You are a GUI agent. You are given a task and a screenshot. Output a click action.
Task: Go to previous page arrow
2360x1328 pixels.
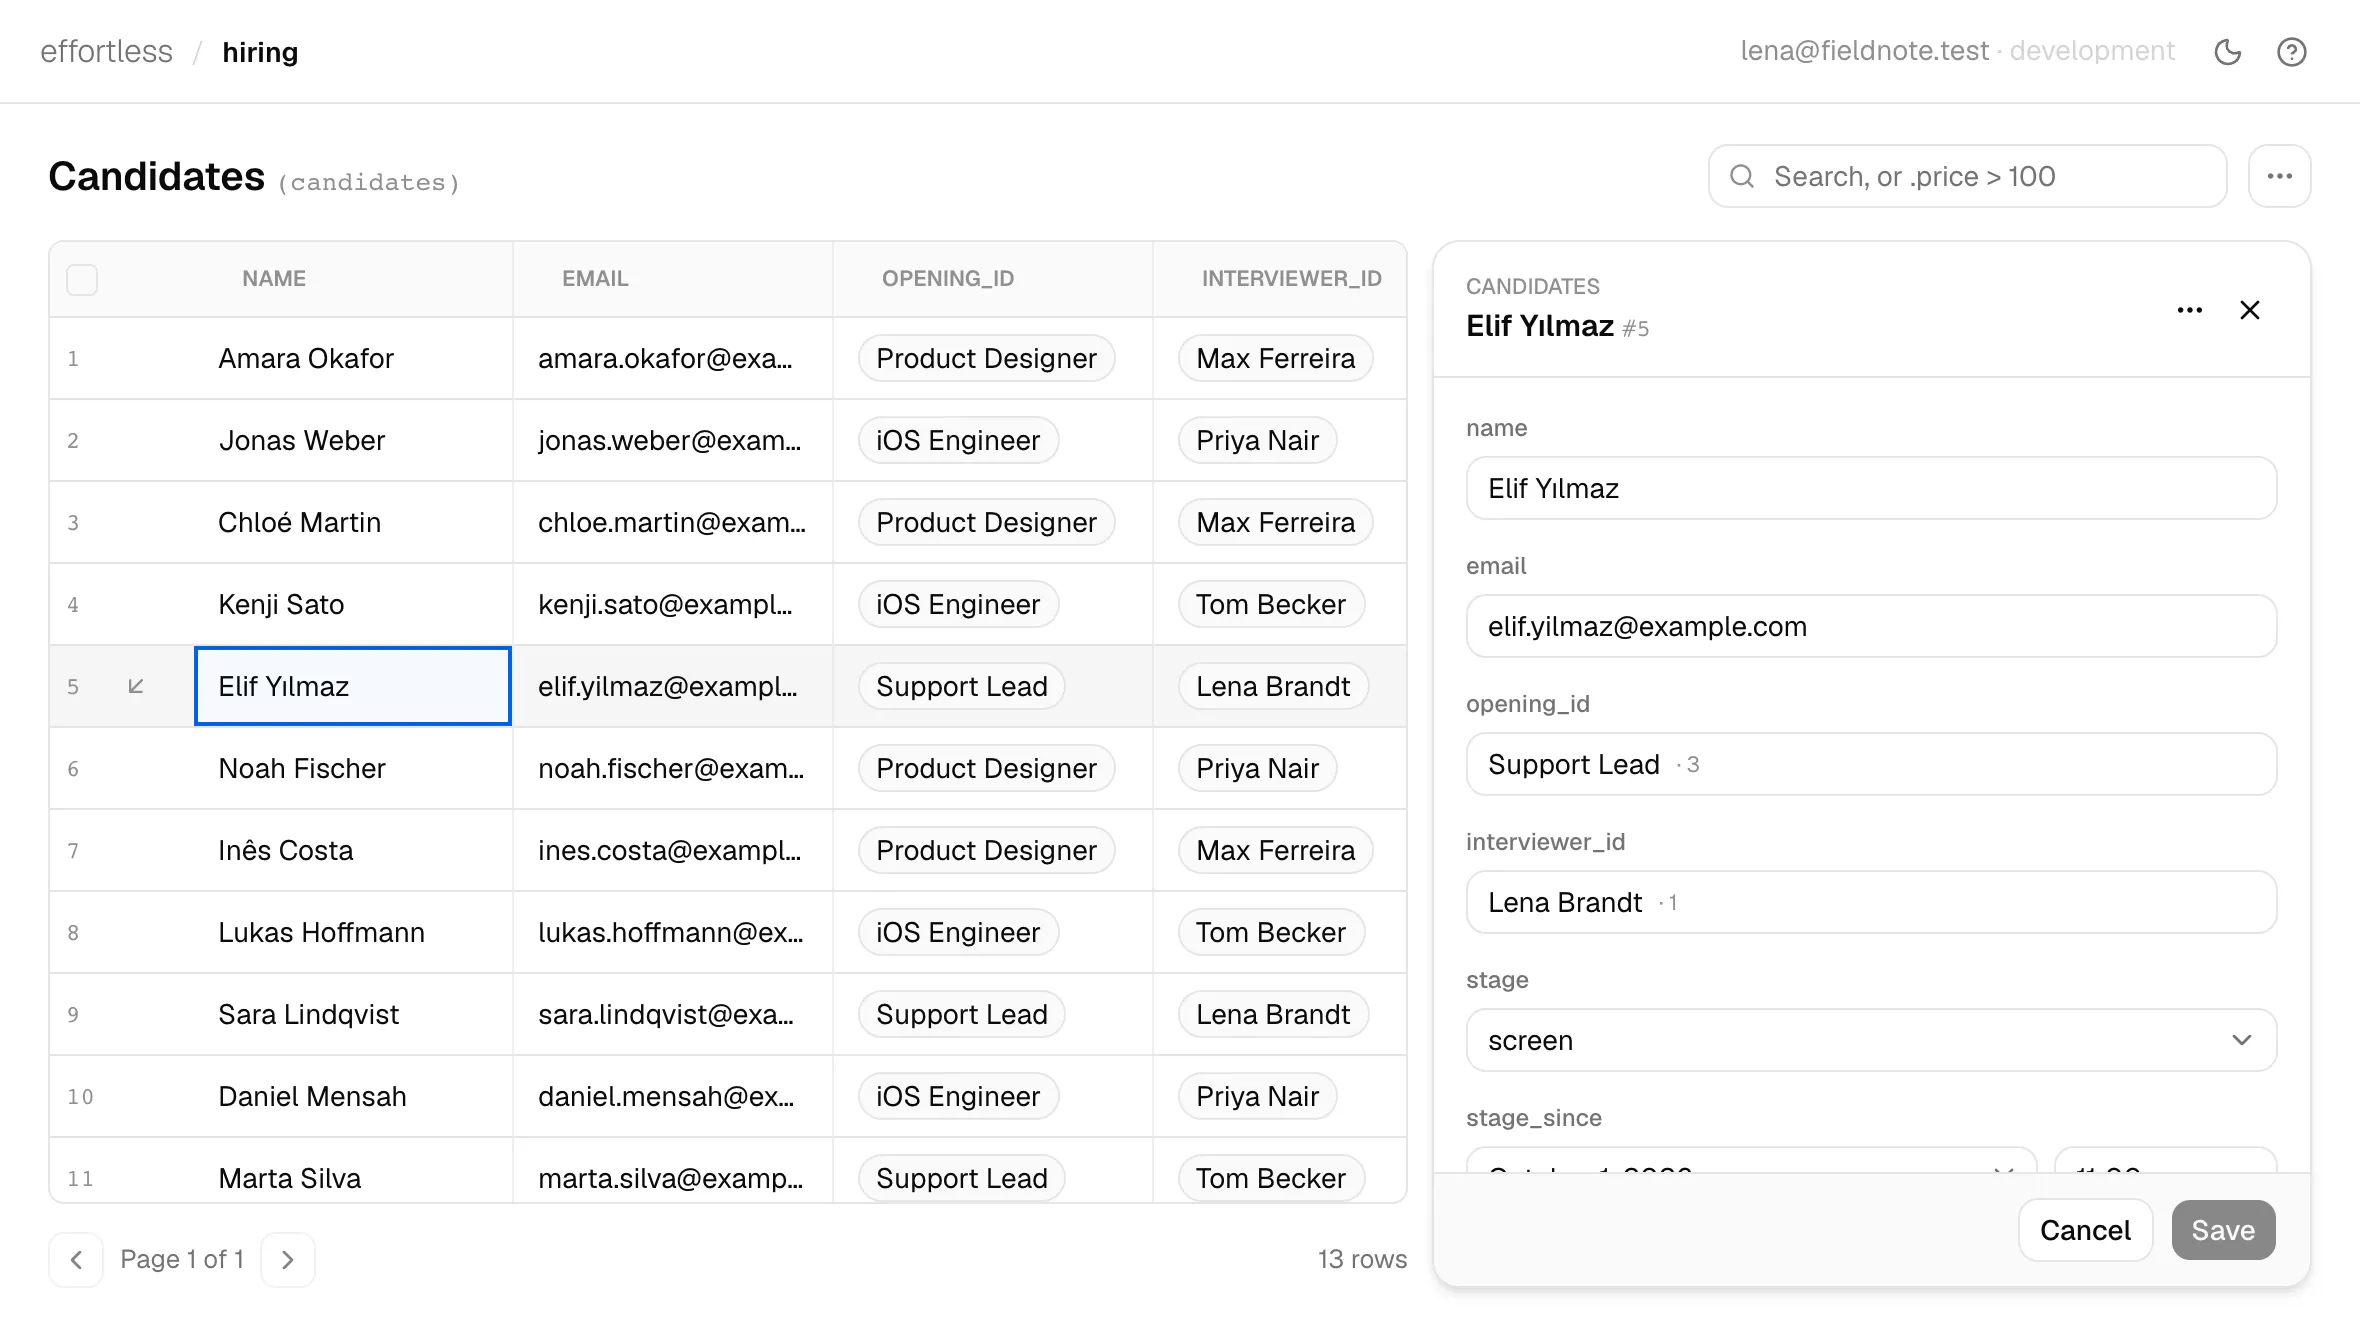click(x=76, y=1259)
